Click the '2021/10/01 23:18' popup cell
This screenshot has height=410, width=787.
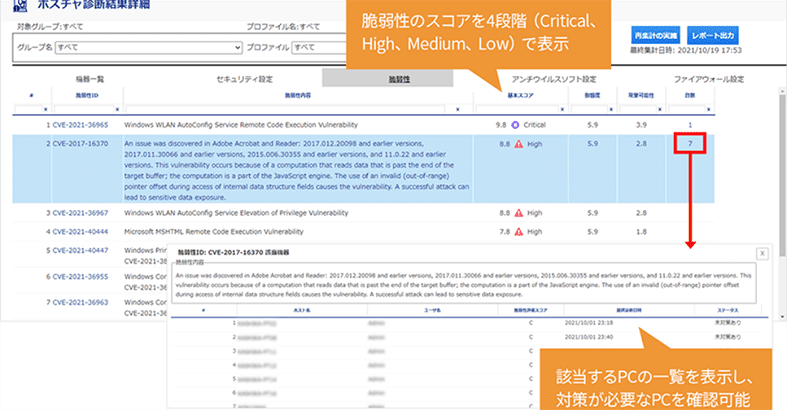589,323
